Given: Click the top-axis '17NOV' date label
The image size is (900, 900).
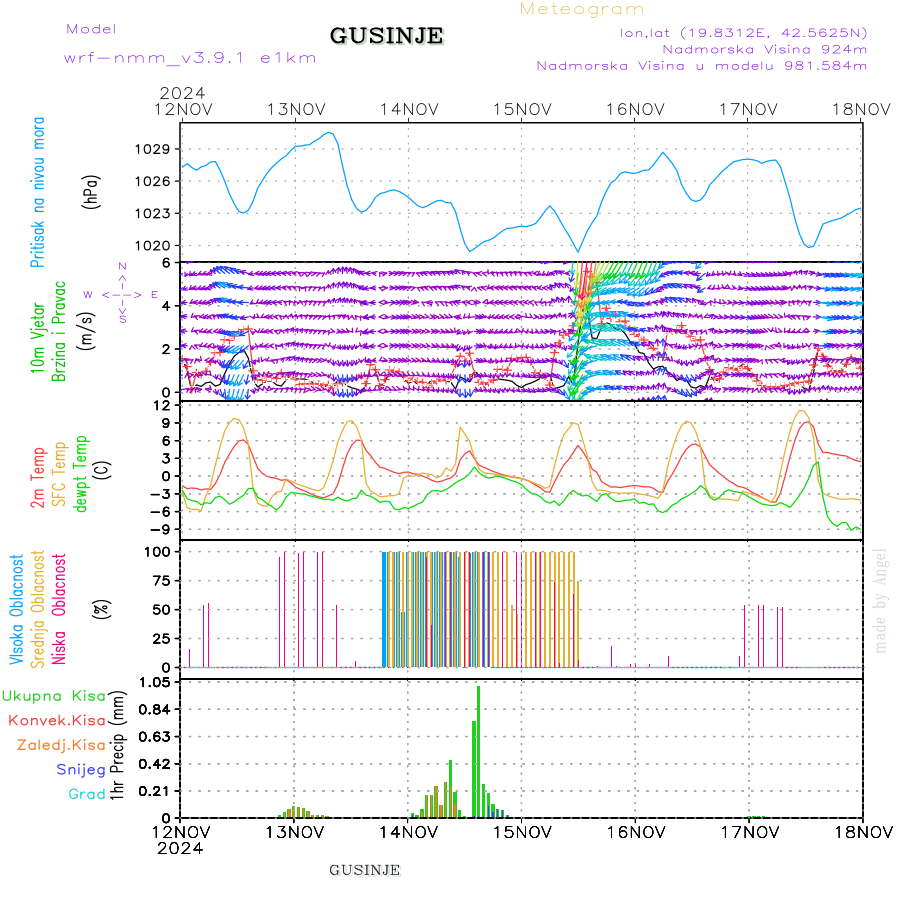Looking at the screenshot, I should click(x=749, y=109).
